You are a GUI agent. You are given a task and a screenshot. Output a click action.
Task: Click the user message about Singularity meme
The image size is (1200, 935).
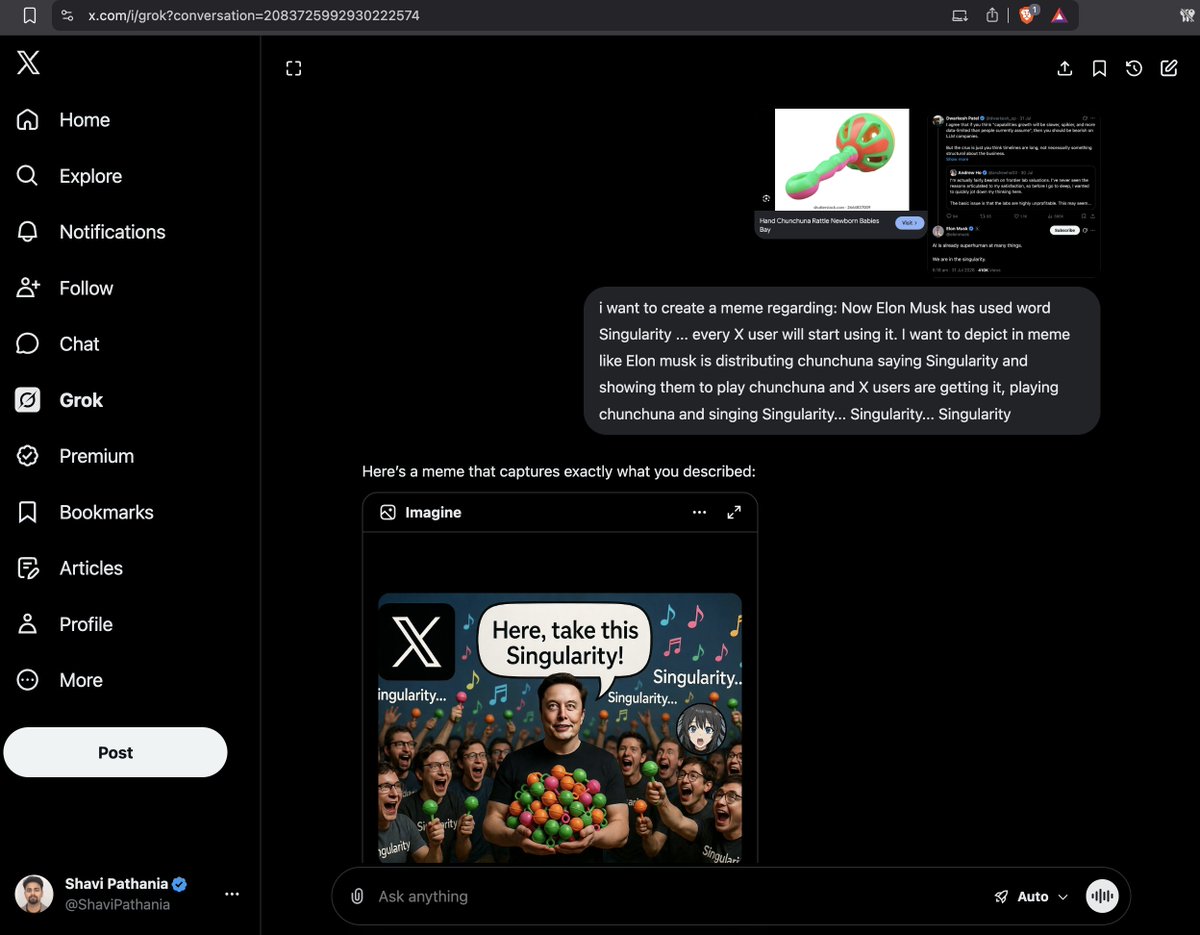point(842,361)
